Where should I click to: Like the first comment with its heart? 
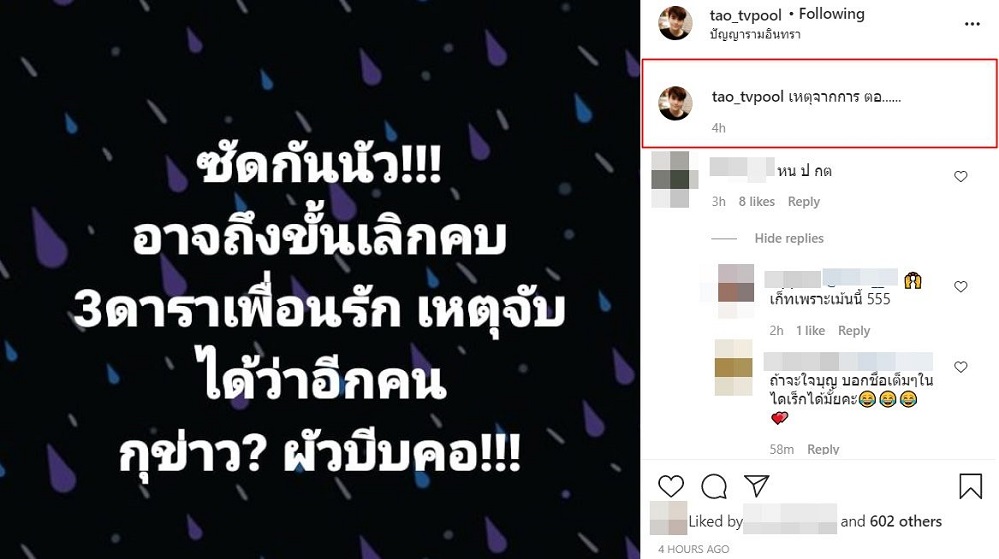coord(961,177)
